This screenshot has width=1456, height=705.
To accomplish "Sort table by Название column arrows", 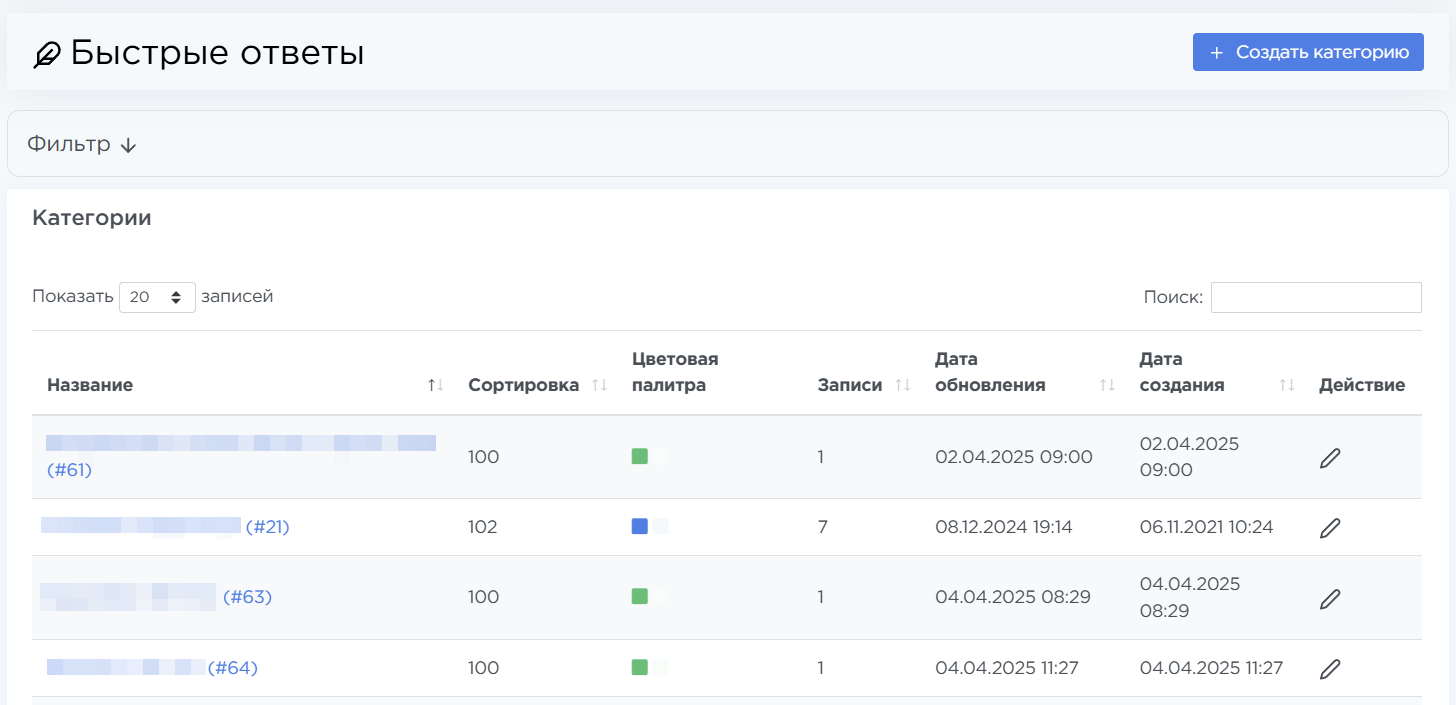I will (x=435, y=385).
